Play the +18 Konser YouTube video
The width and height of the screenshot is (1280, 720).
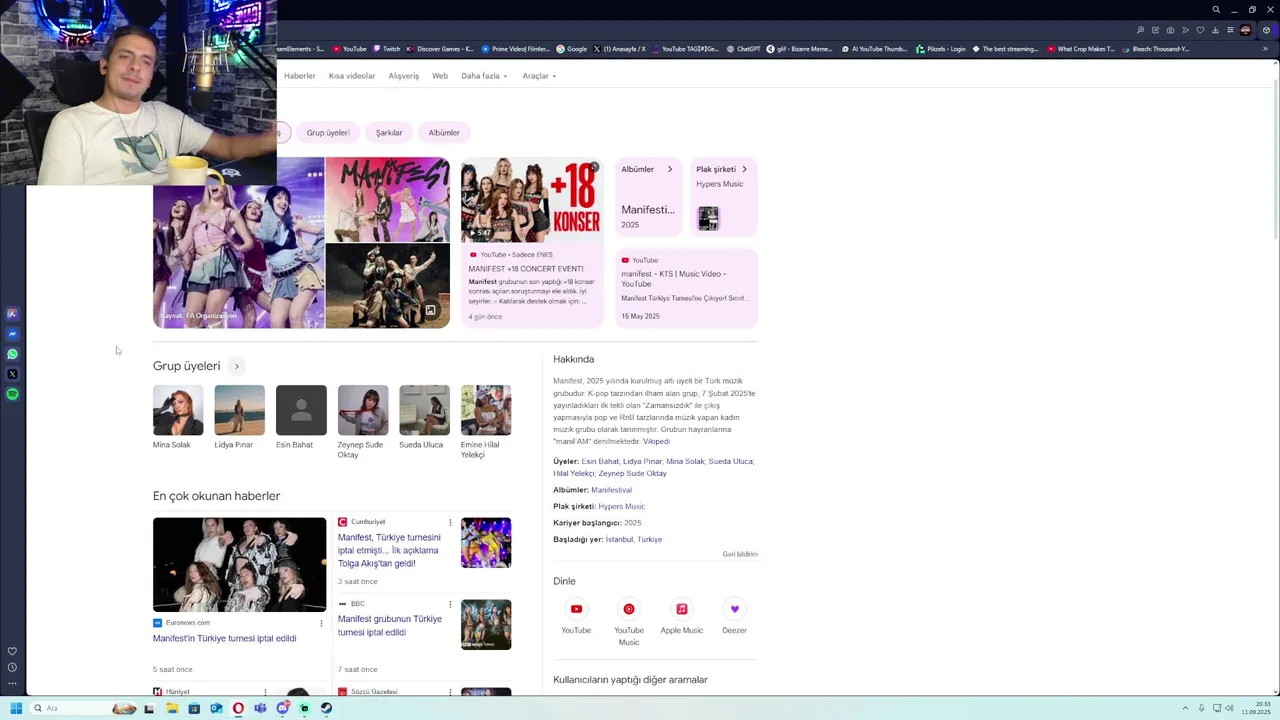pos(531,200)
